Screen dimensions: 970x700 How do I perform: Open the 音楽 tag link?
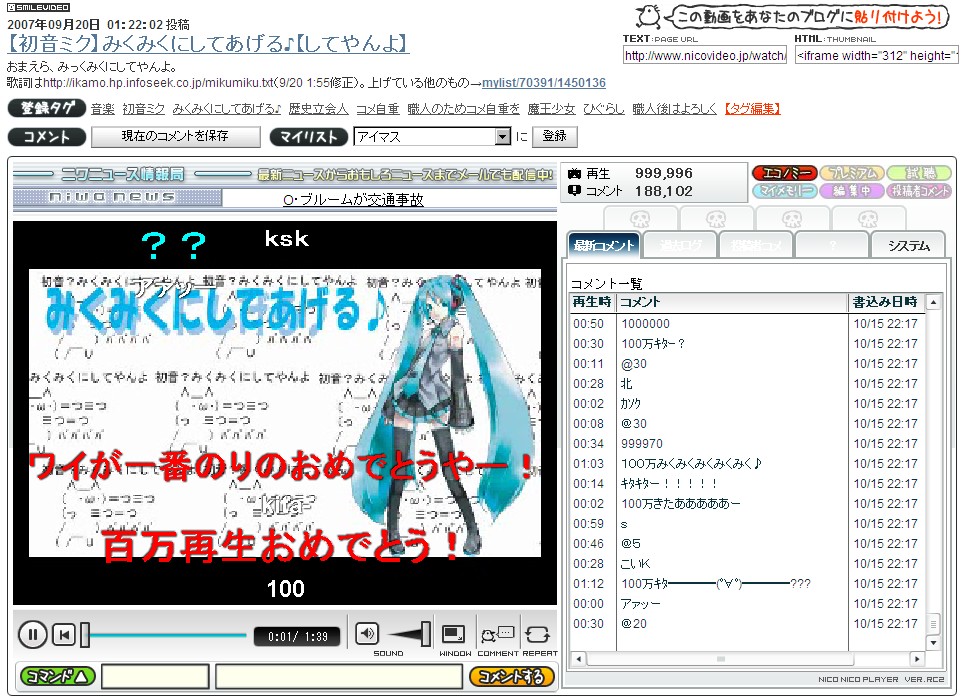point(103,109)
